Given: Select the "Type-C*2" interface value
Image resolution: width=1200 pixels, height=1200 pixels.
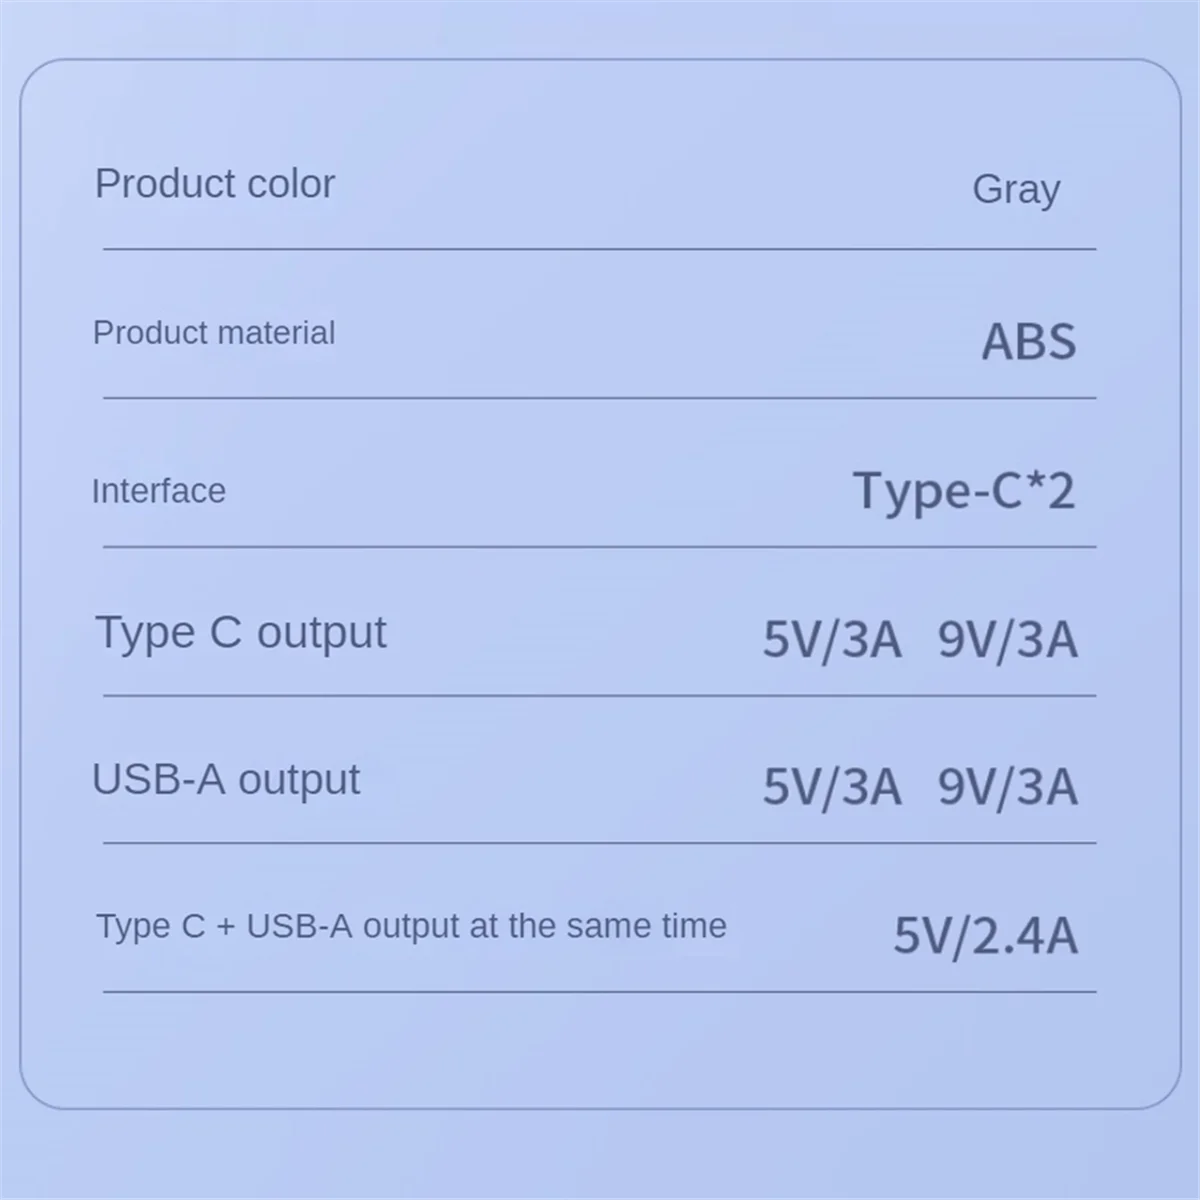Looking at the screenshot, I should [964, 491].
